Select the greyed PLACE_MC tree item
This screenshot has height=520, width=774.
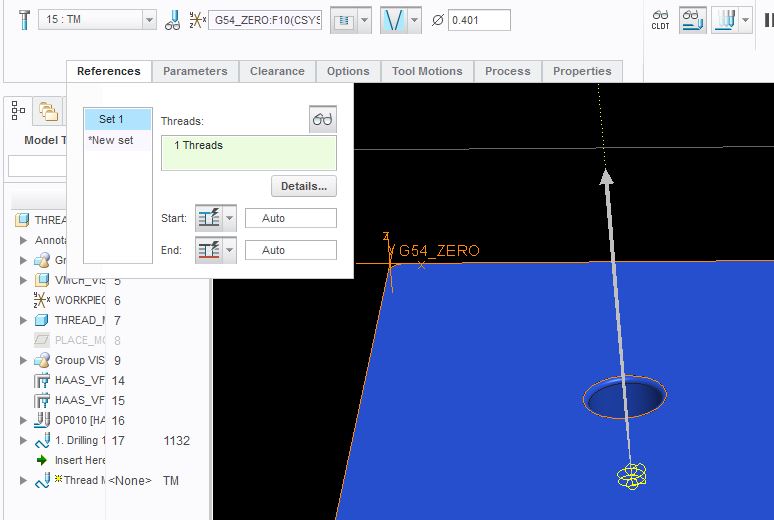[x=69, y=340]
